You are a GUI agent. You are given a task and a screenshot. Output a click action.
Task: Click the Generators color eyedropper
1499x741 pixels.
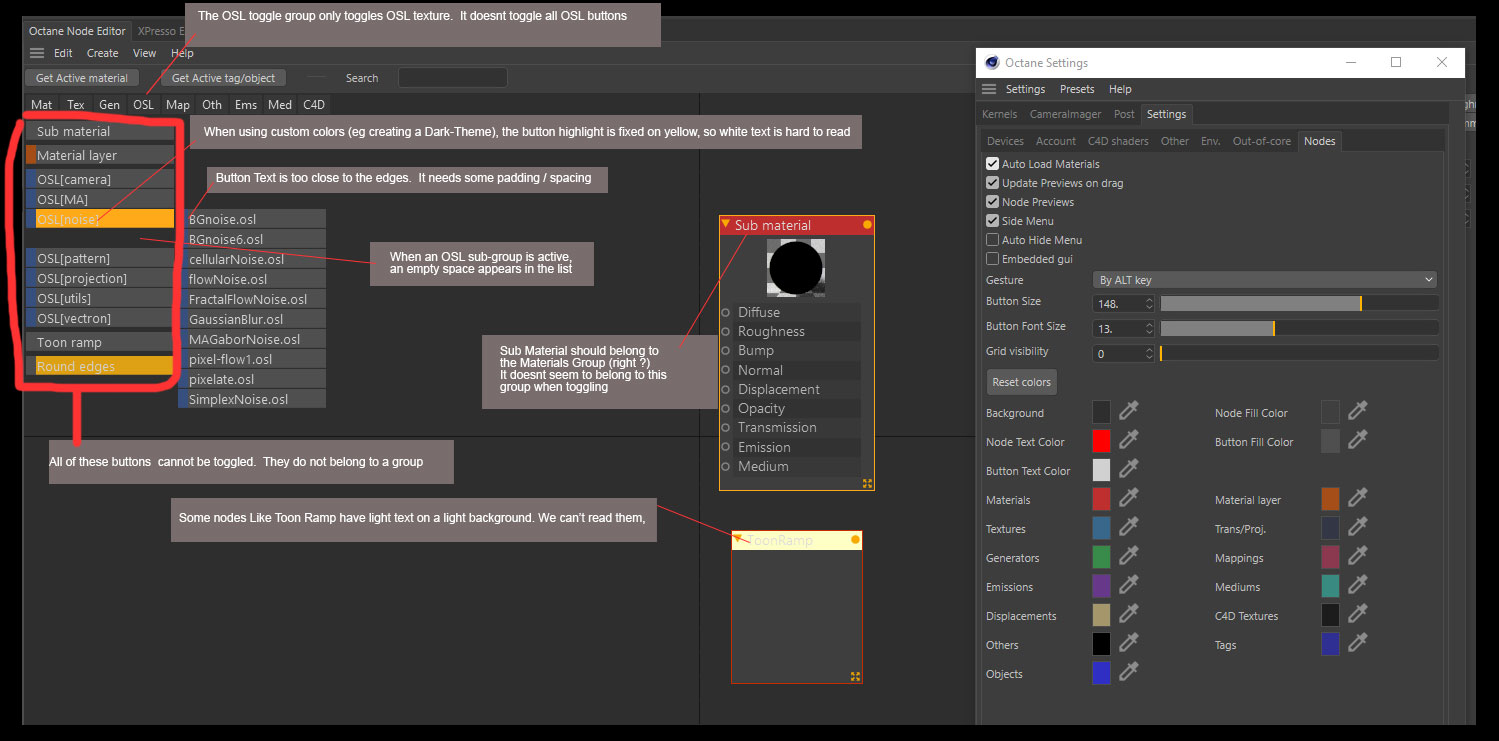coord(1129,556)
